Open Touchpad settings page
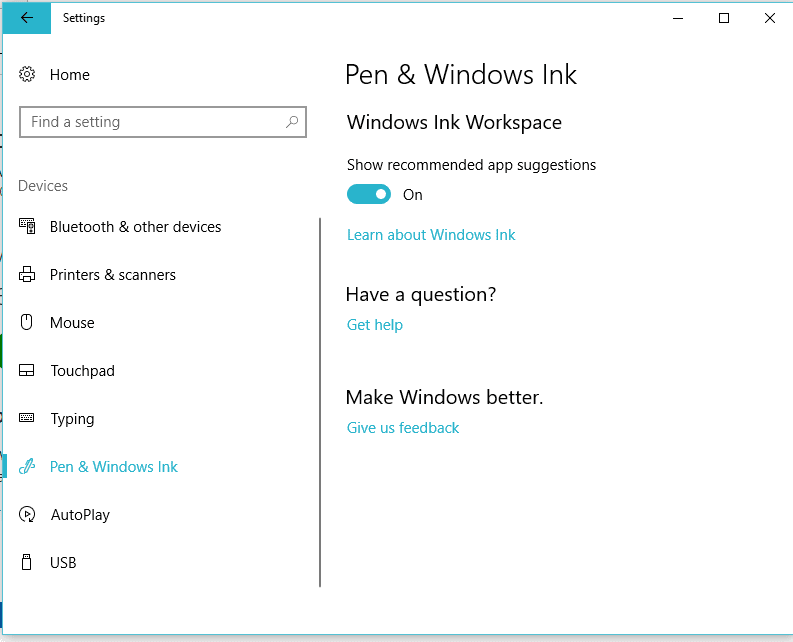Viewport: 793px width, 642px height. (x=82, y=371)
